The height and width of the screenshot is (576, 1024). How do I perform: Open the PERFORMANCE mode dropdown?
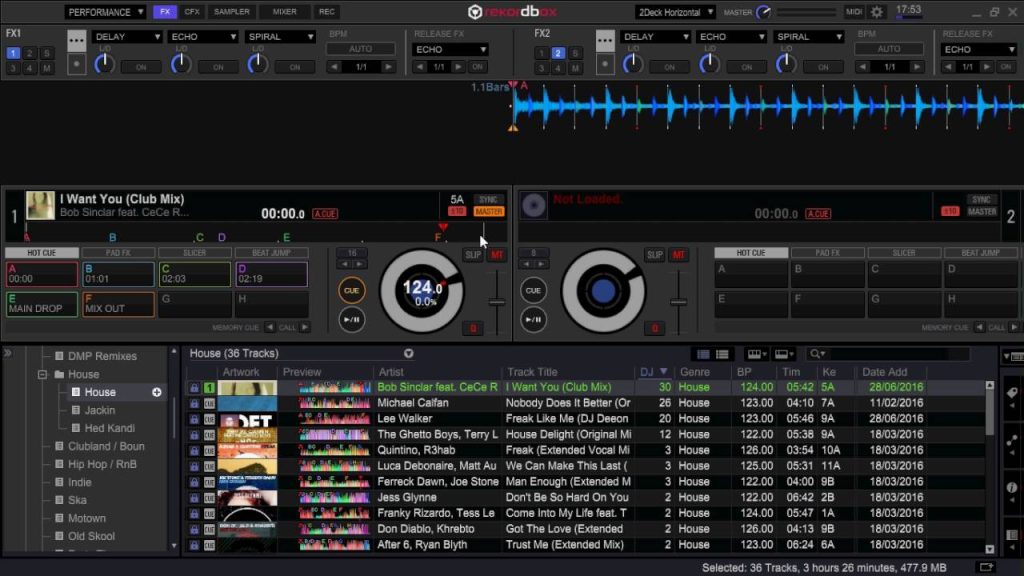pyautogui.click(x=105, y=12)
